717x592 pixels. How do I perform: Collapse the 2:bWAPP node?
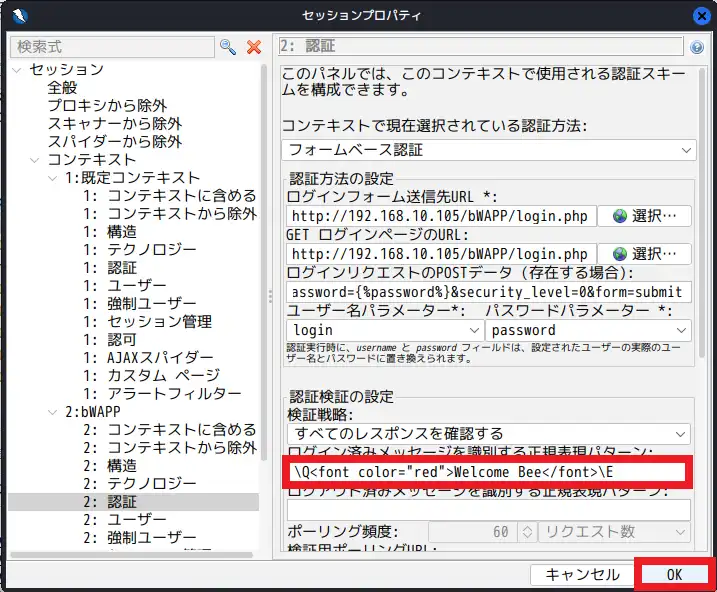click(53, 412)
